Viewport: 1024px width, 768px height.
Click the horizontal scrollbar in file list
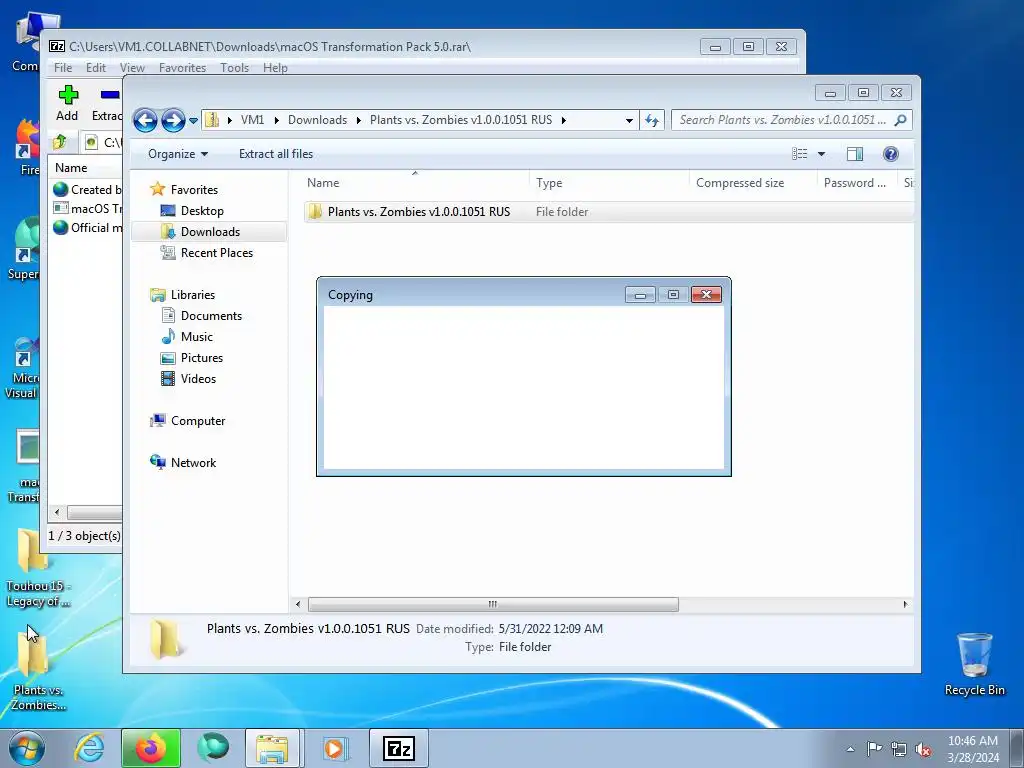pyautogui.click(x=493, y=605)
